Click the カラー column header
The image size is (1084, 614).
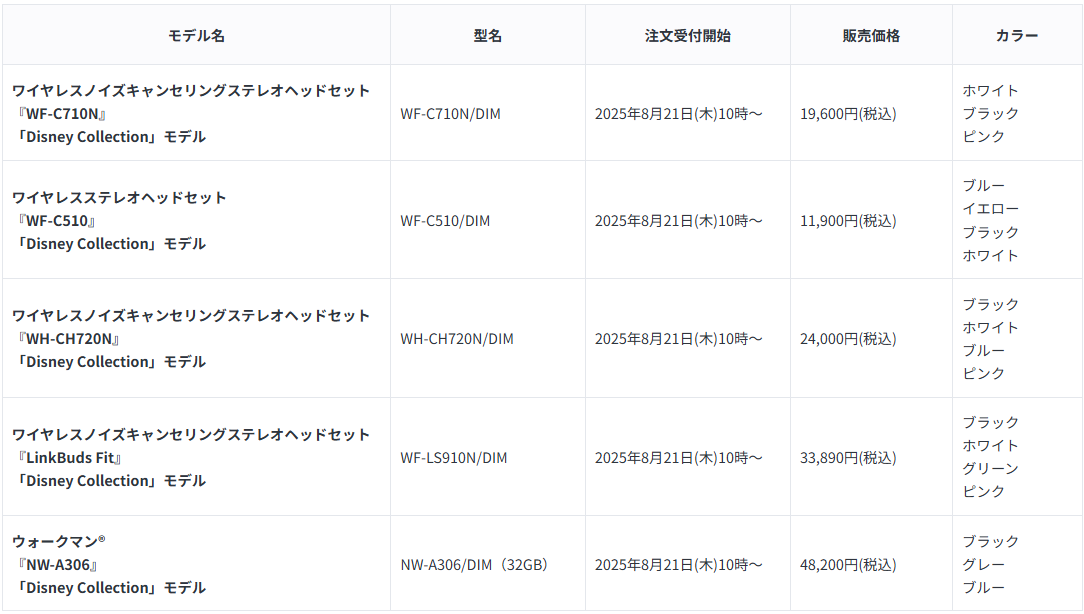1017,36
